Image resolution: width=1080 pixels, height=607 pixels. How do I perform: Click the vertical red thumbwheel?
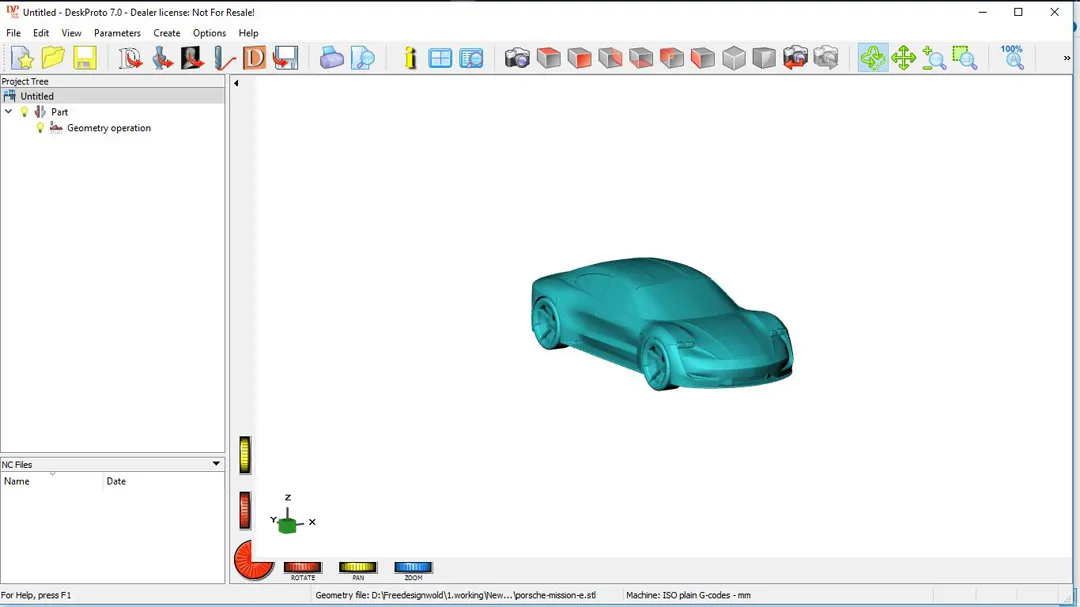245,511
